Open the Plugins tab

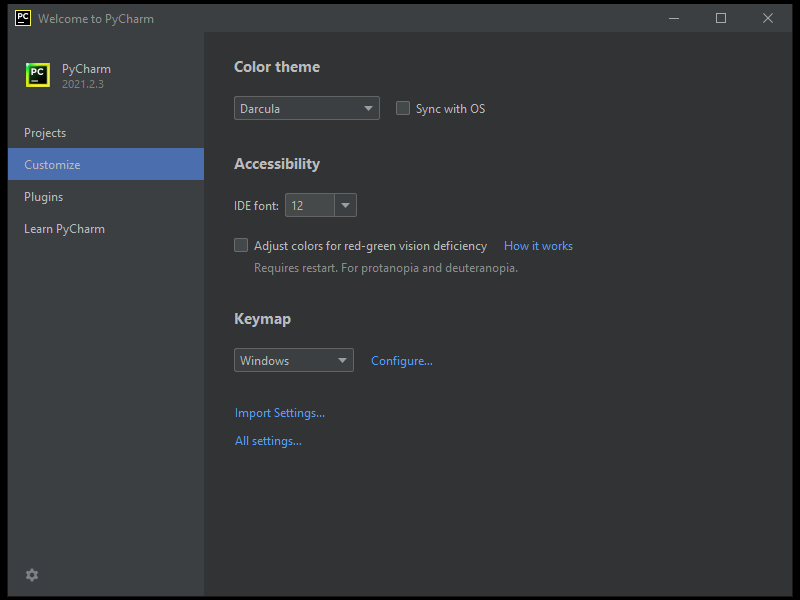click(44, 197)
